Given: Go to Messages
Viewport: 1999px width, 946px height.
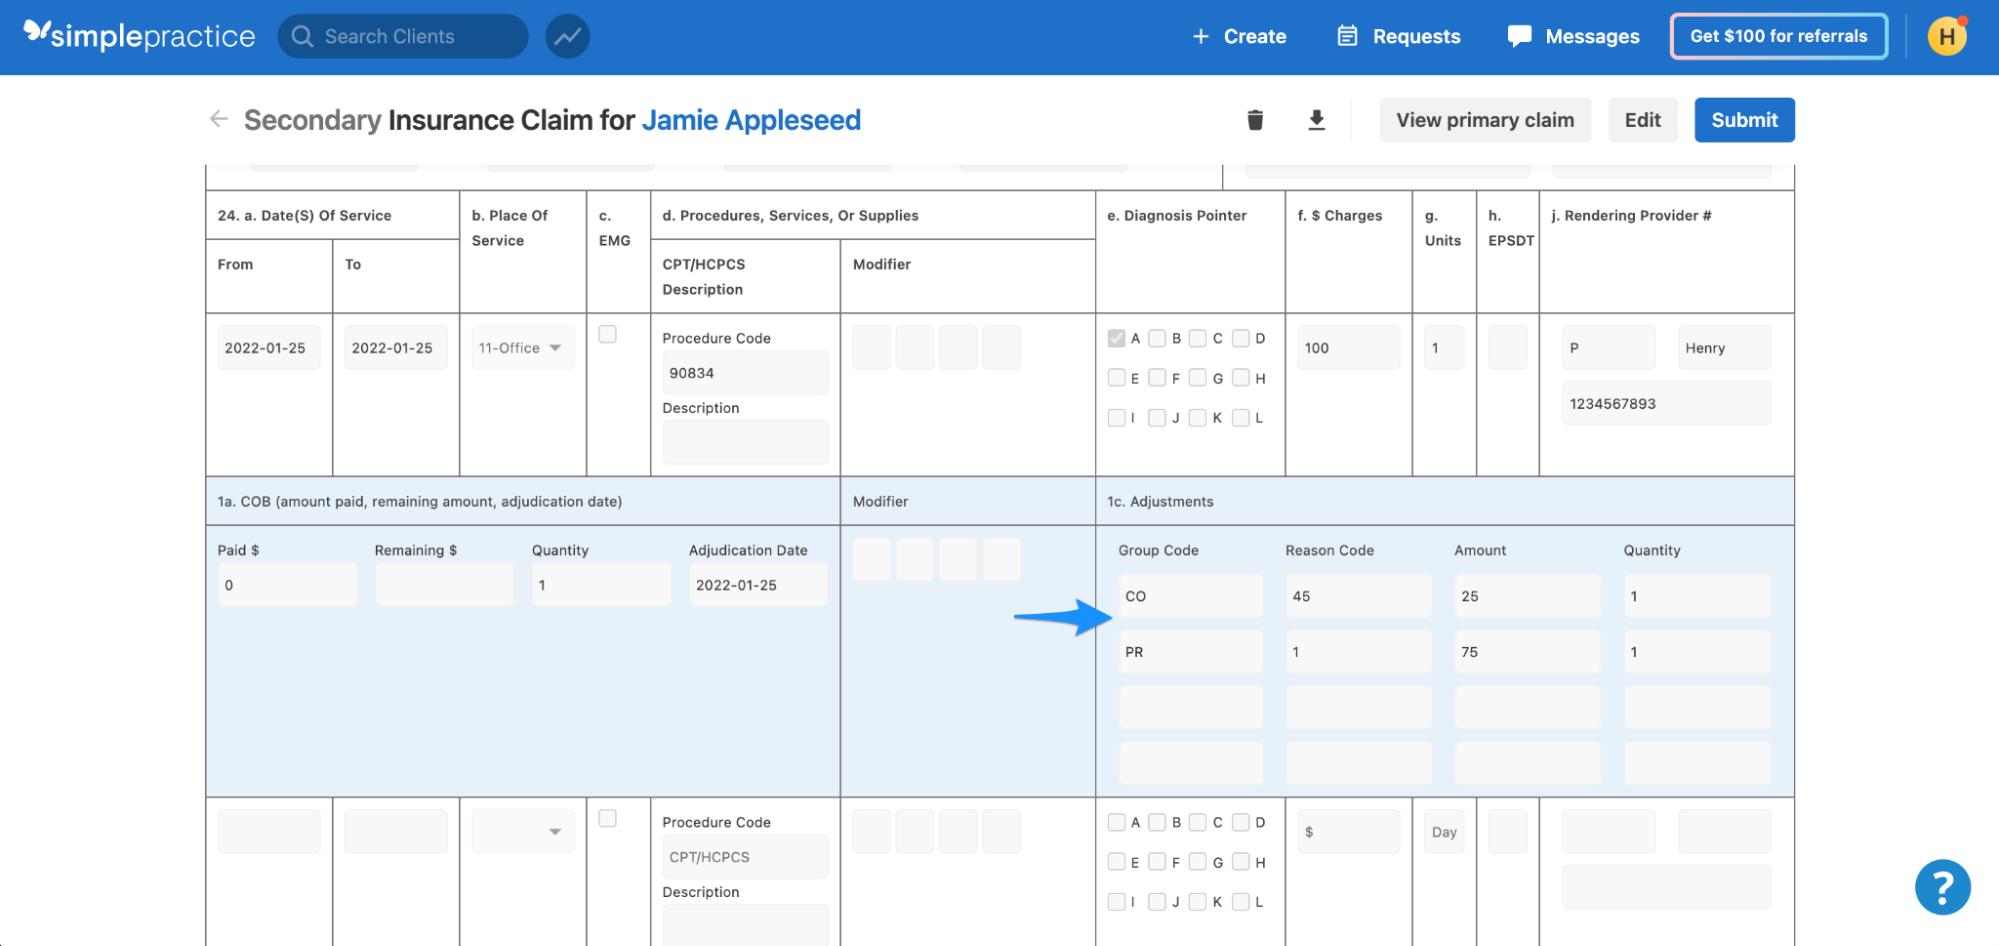Looking at the screenshot, I should [1572, 36].
